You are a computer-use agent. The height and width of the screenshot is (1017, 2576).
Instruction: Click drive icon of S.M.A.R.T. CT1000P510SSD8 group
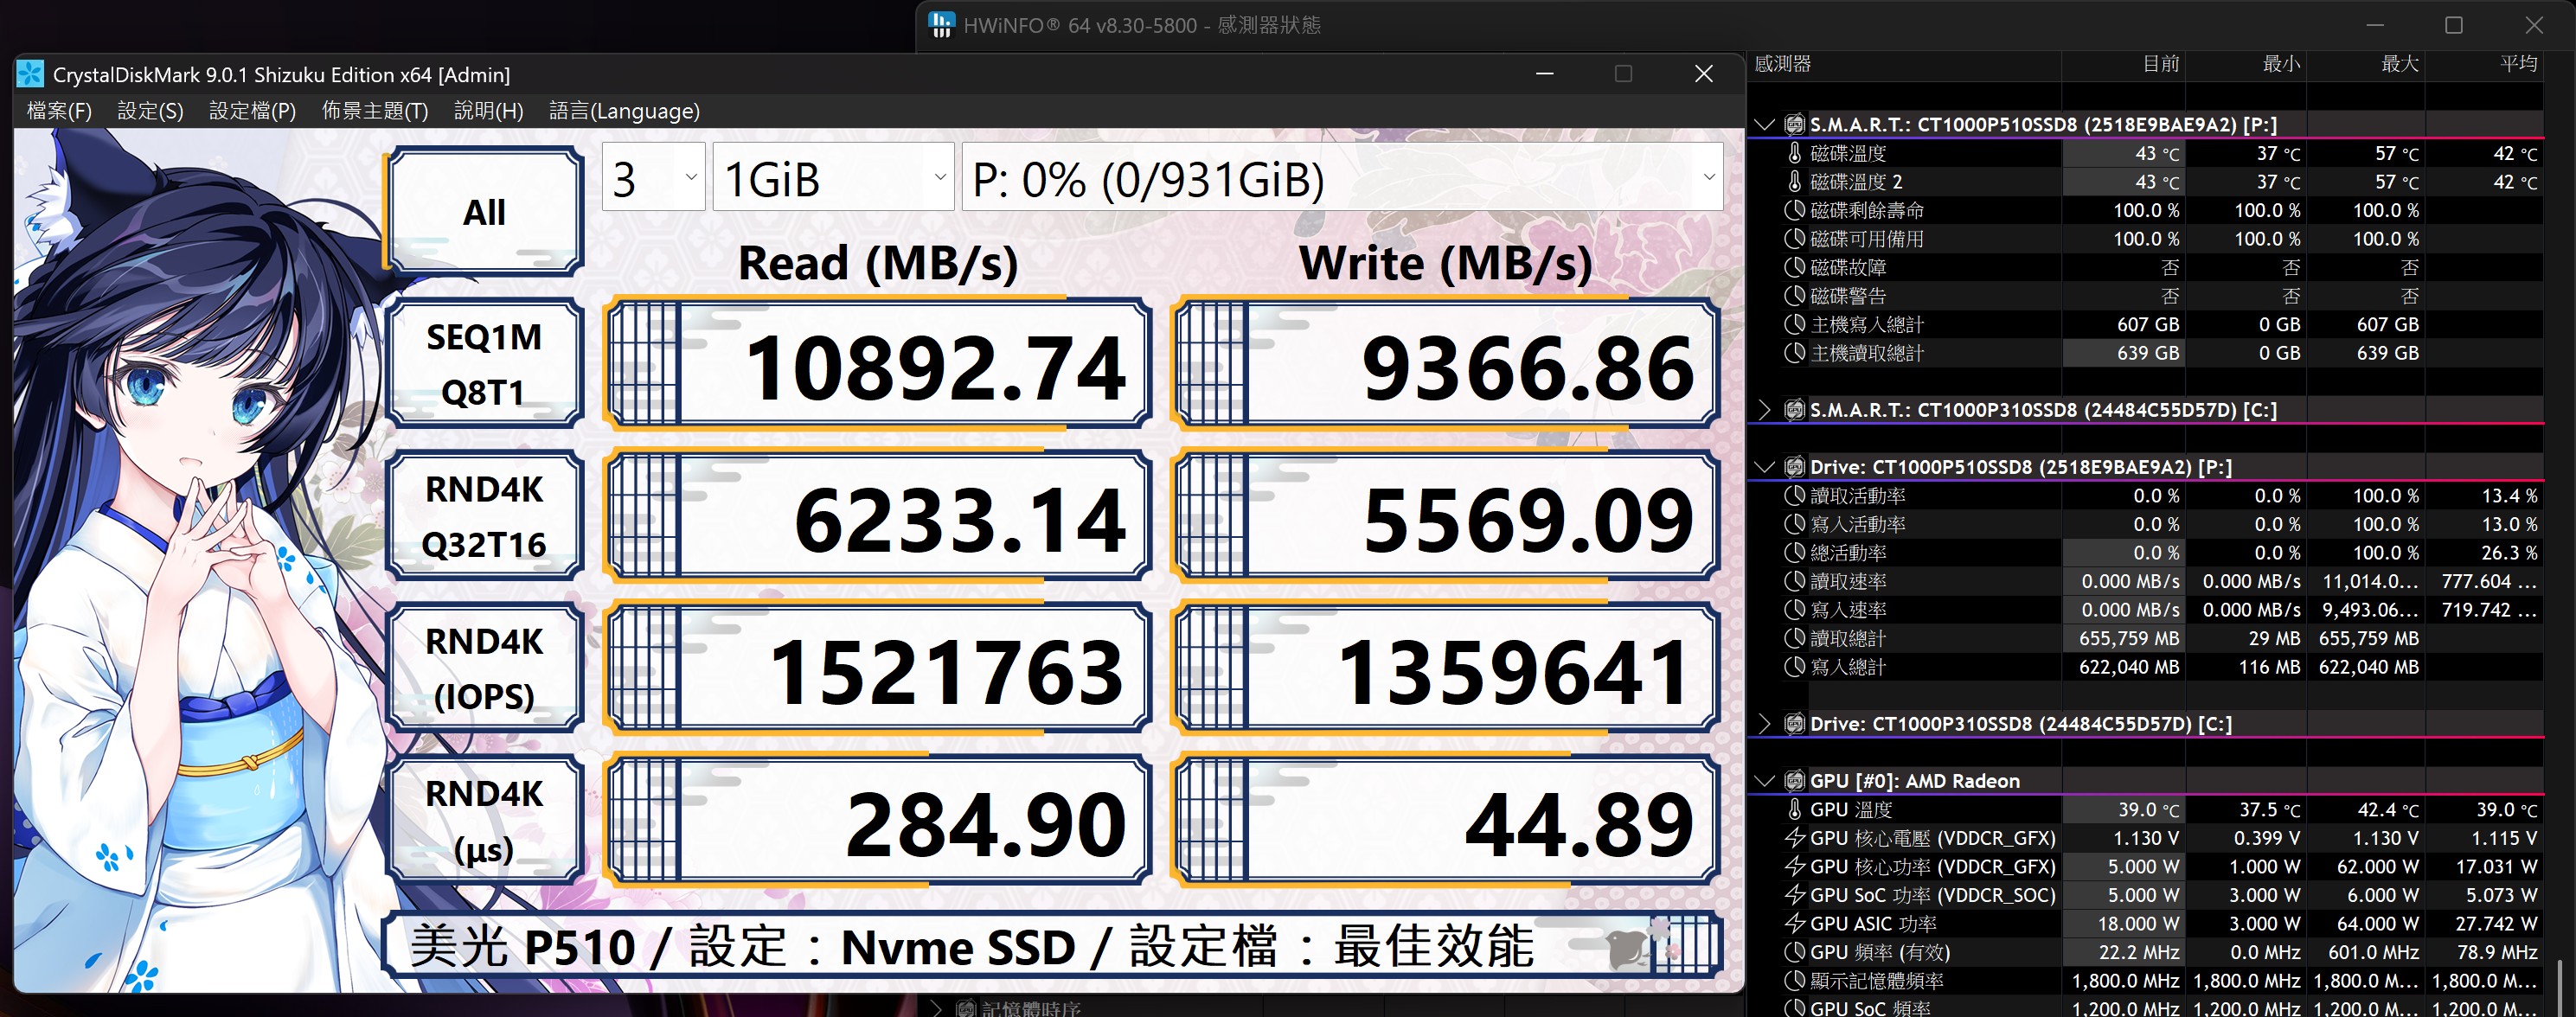(x=1794, y=125)
